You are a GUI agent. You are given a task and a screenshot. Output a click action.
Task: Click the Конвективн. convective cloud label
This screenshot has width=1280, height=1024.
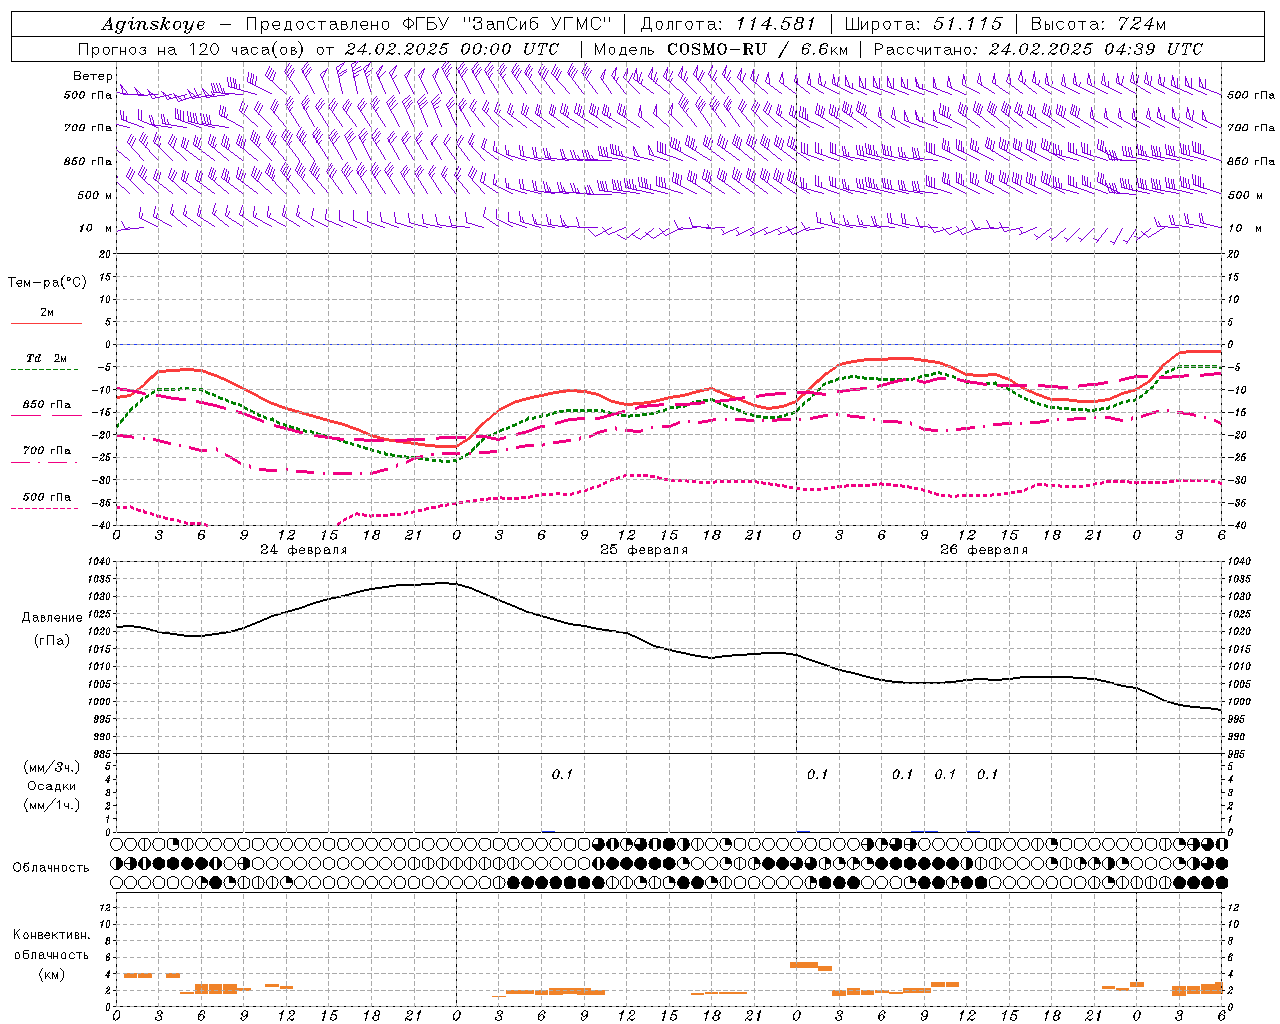click(x=51, y=935)
